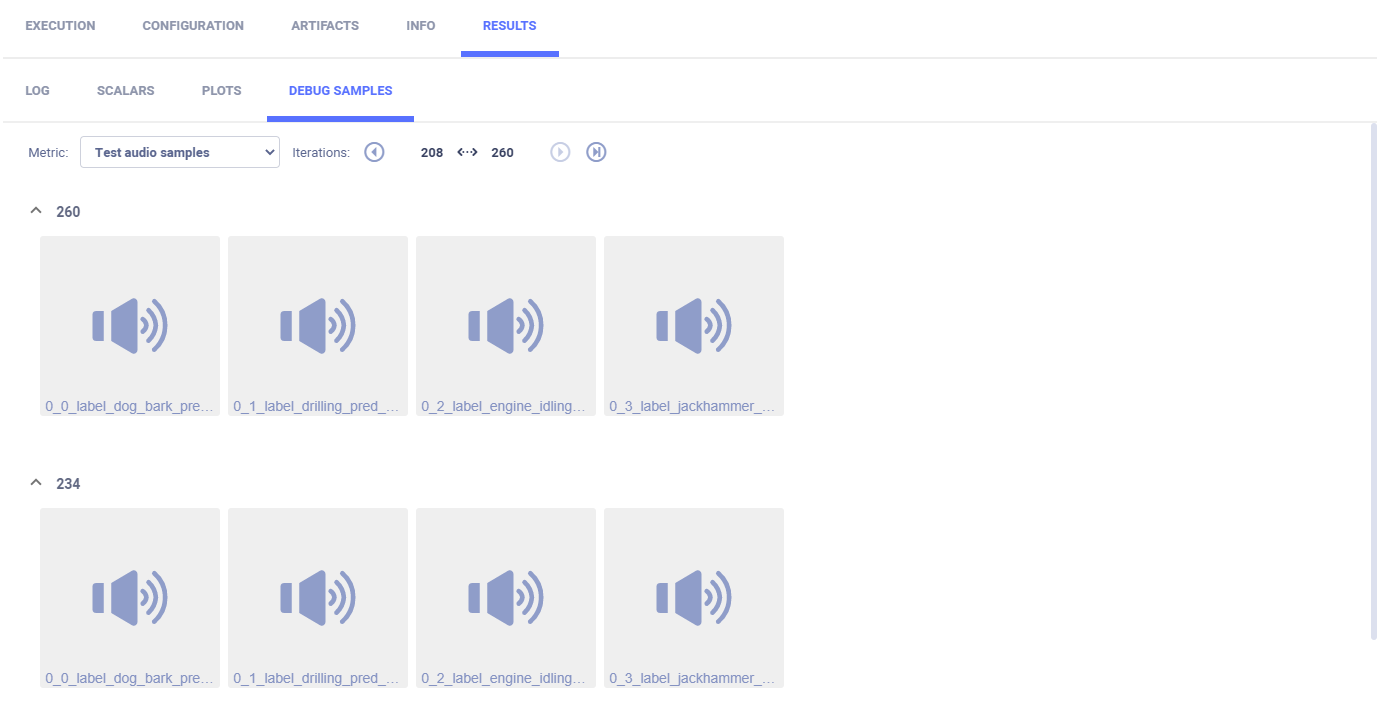Click 0_0_label_dog_bark filename under iteration 260

130,406
